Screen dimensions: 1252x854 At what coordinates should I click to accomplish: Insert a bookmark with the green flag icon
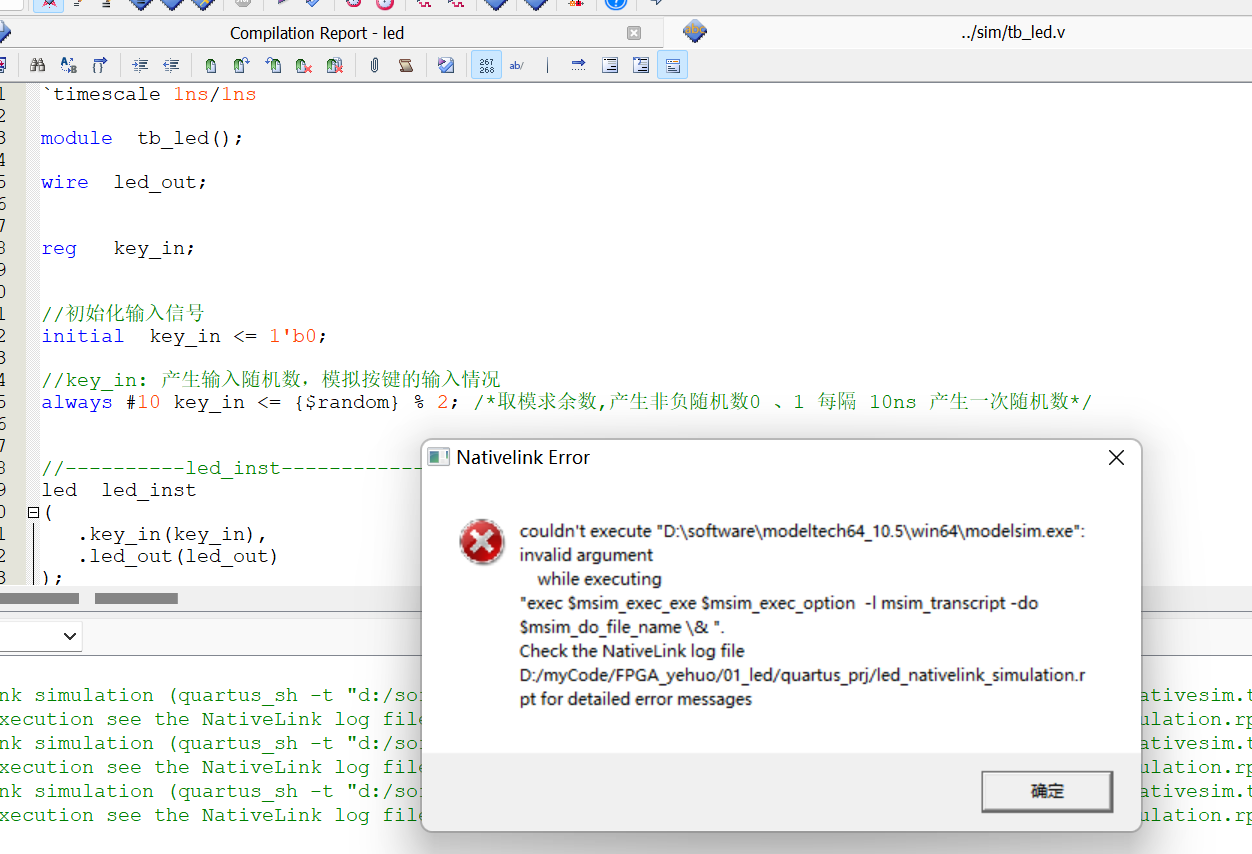click(x=211, y=65)
